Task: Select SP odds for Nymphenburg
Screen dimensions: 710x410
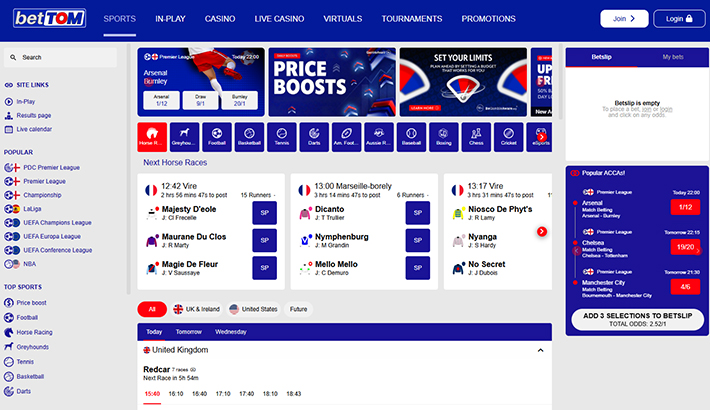Action: click(418, 240)
